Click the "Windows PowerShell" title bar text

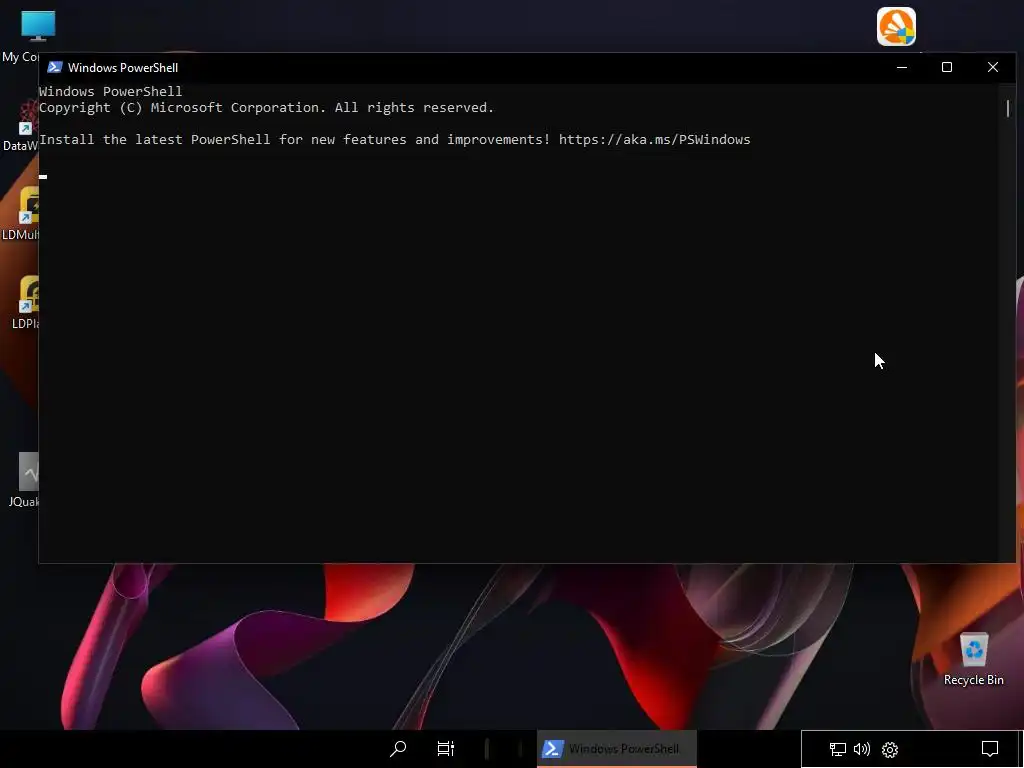tap(123, 68)
